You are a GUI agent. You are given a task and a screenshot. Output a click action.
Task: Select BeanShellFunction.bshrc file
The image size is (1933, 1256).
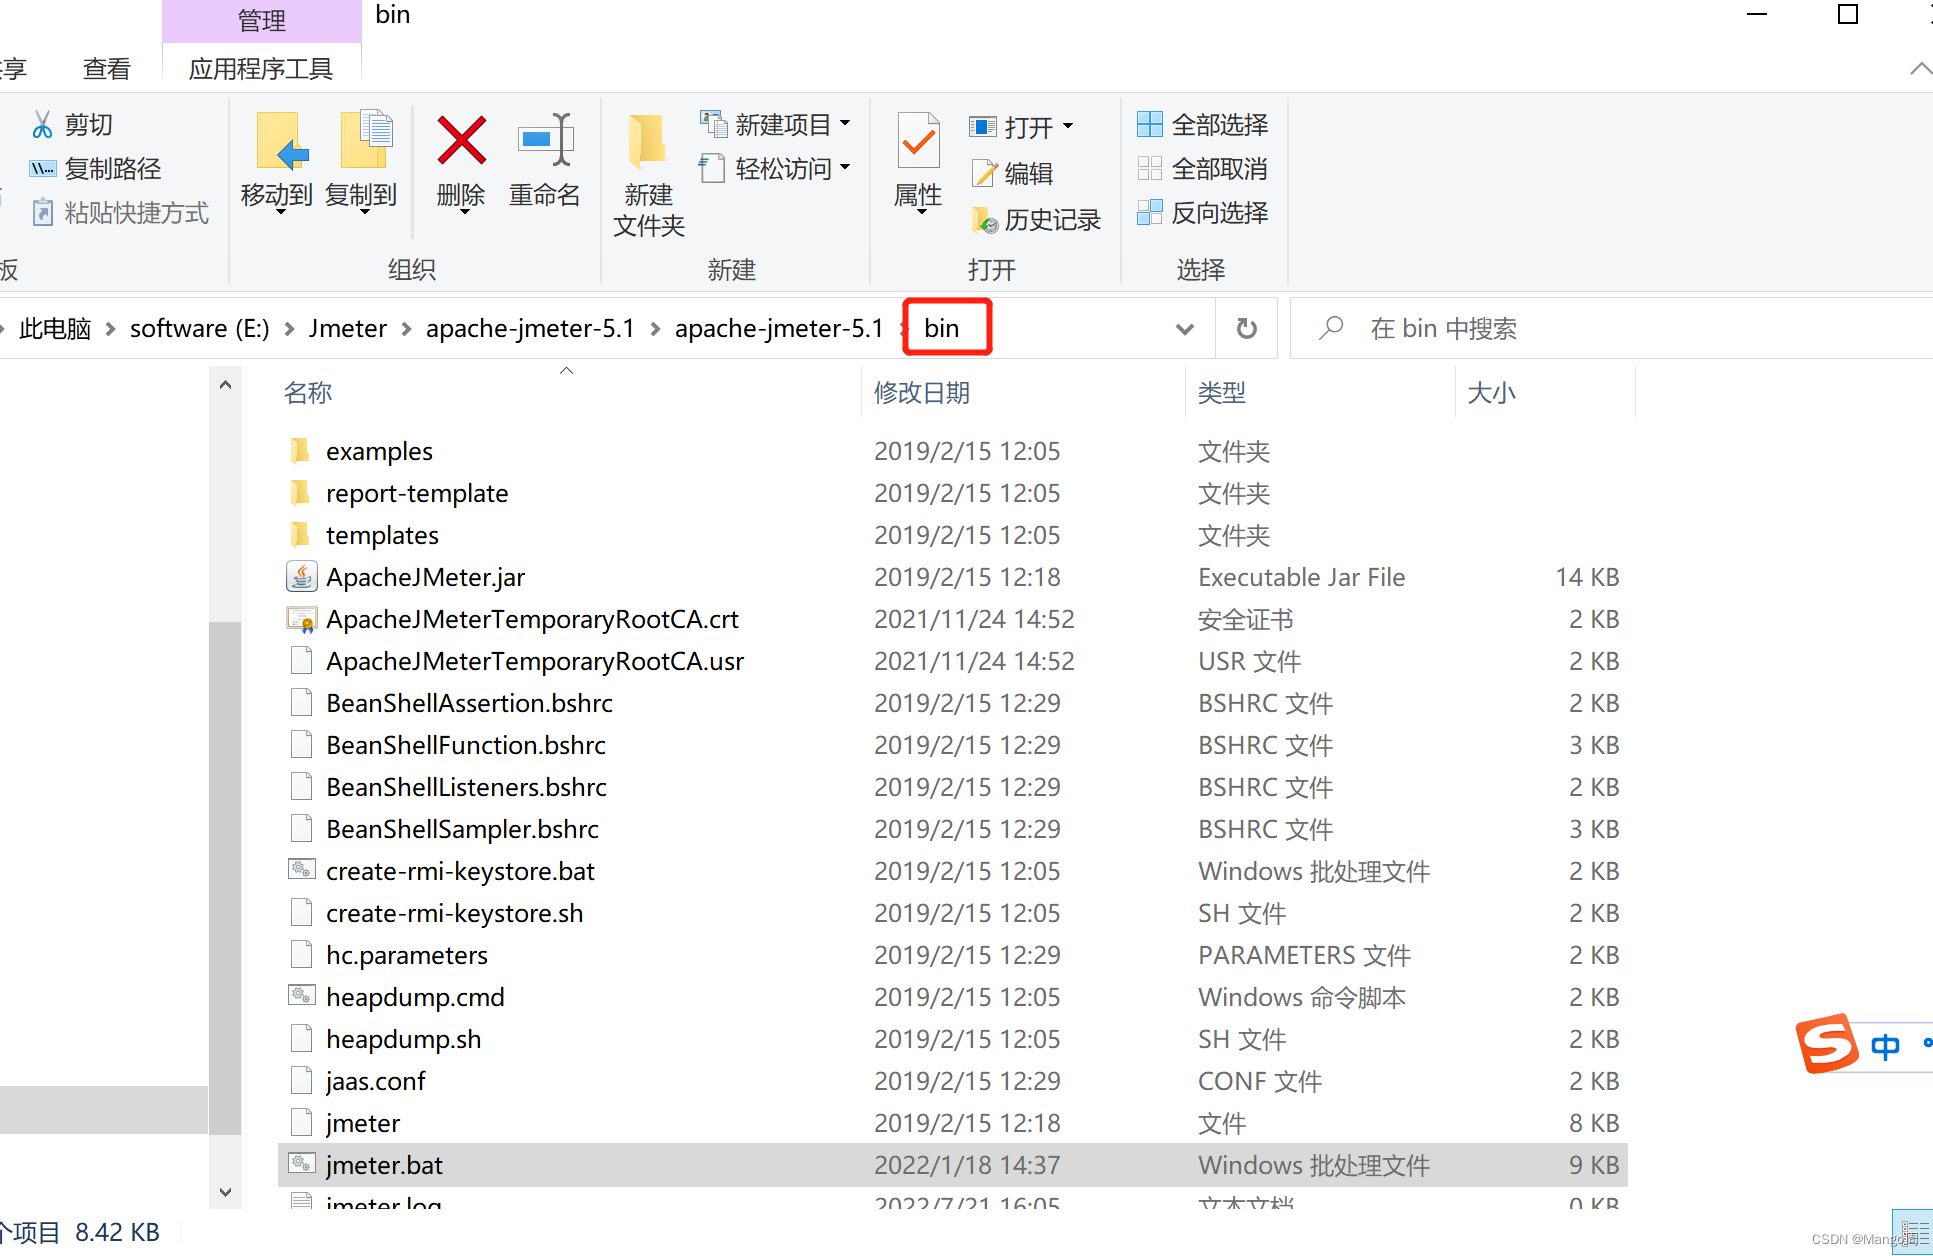[x=466, y=745]
